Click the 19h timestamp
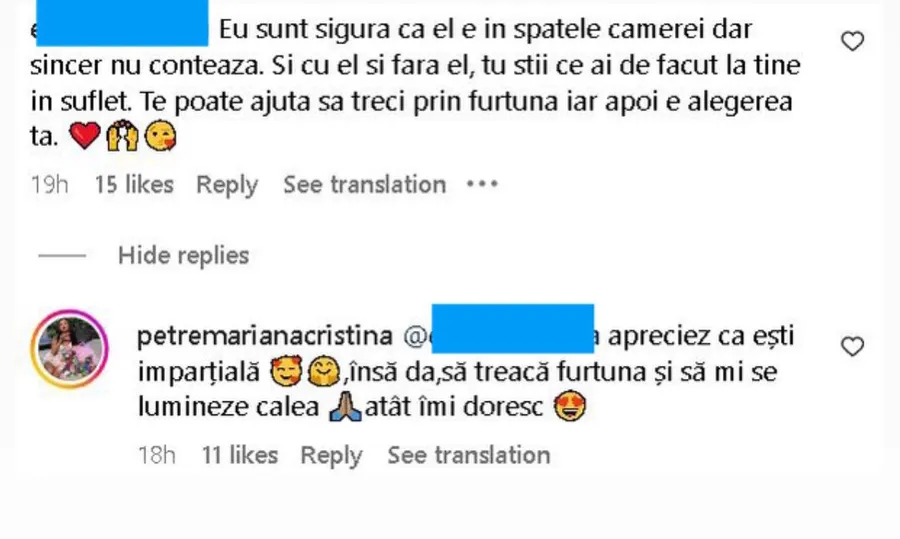This screenshot has height=539, width=900. 49,185
